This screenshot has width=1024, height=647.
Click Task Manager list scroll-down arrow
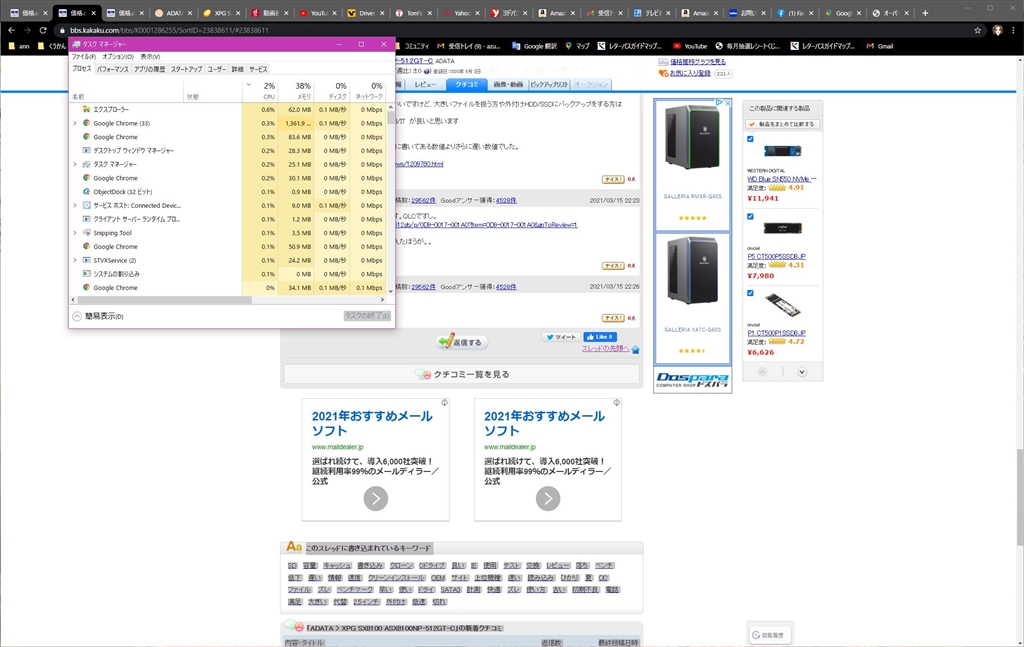(391, 291)
